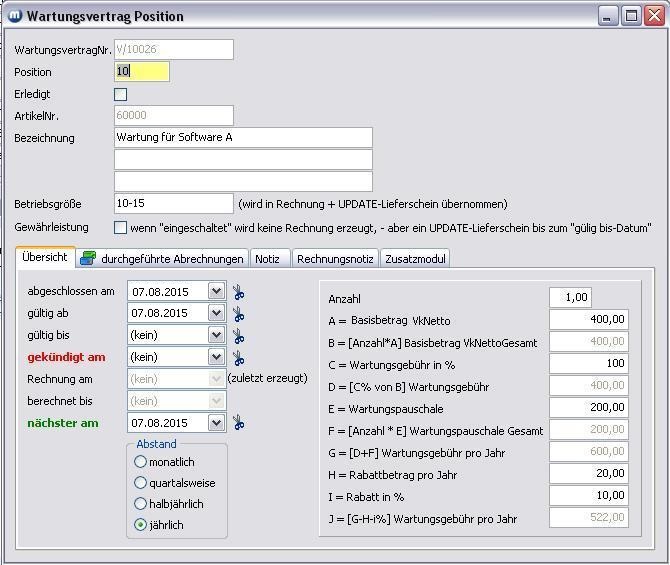This screenshot has height=565, width=670.
Task: Click the Anzahl value field
Action: pyautogui.click(x=570, y=297)
